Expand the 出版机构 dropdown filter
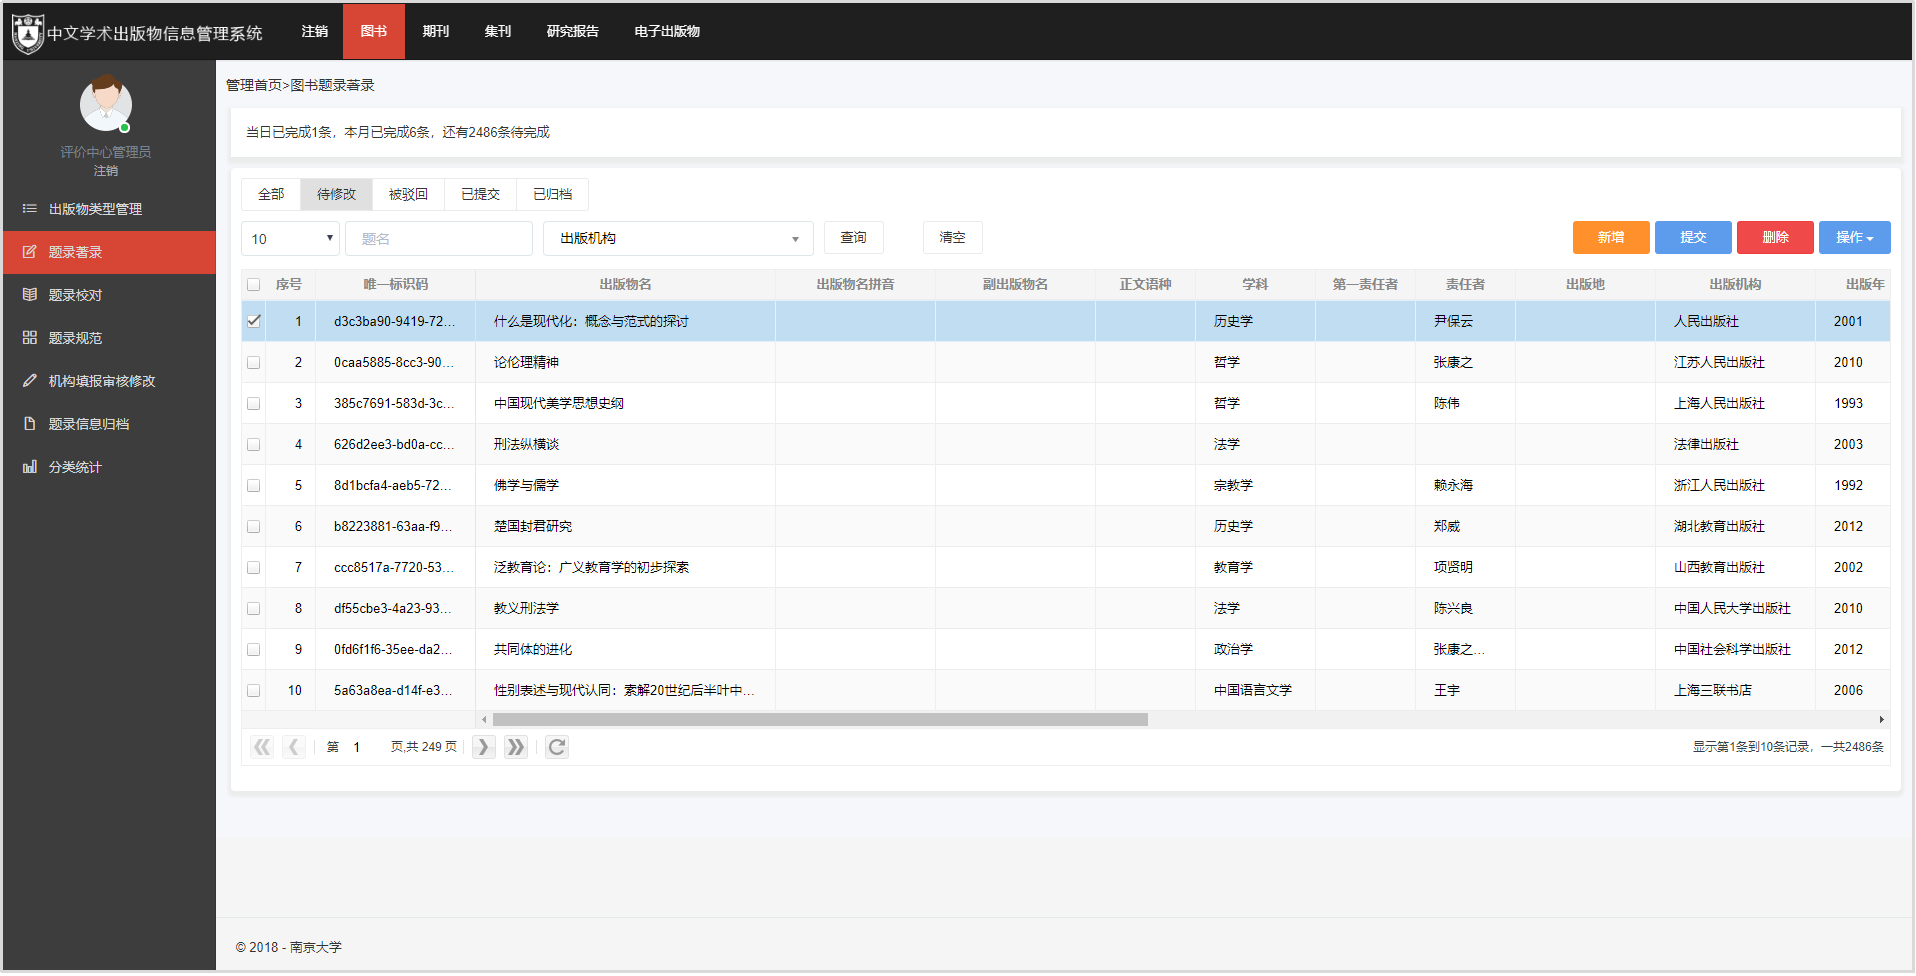 pyautogui.click(x=678, y=239)
